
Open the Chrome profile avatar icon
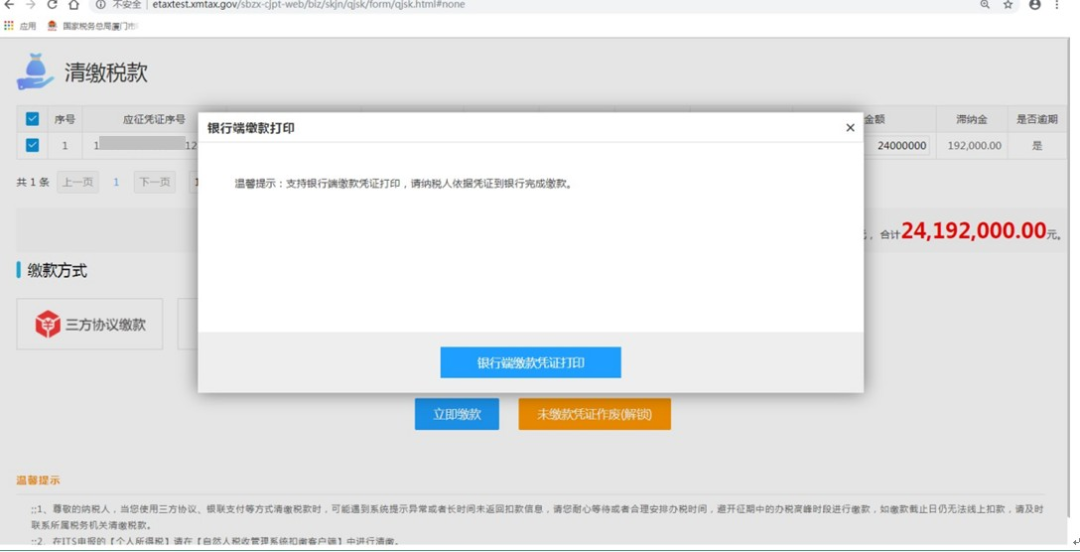click(x=1035, y=4)
